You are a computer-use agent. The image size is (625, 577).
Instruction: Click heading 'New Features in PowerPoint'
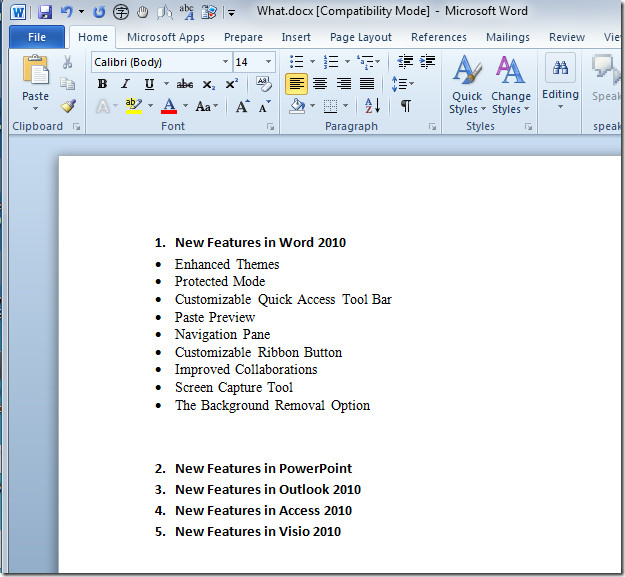(263, 469)
